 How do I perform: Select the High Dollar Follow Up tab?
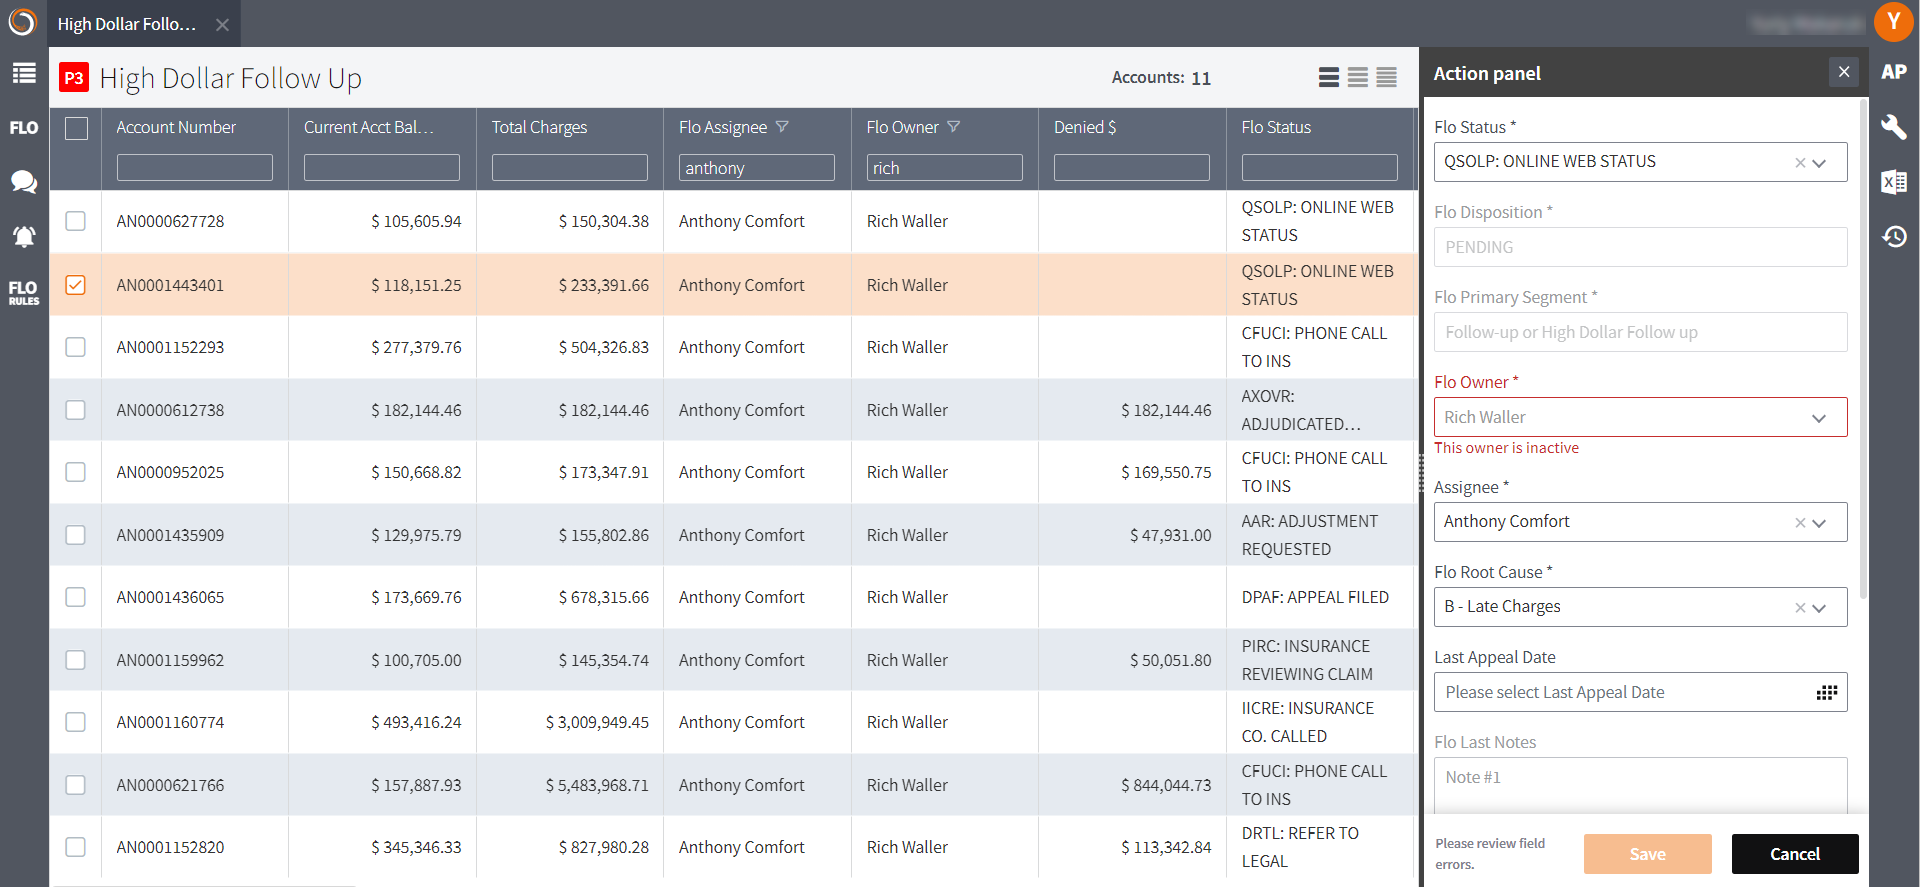tap(127, 24)
